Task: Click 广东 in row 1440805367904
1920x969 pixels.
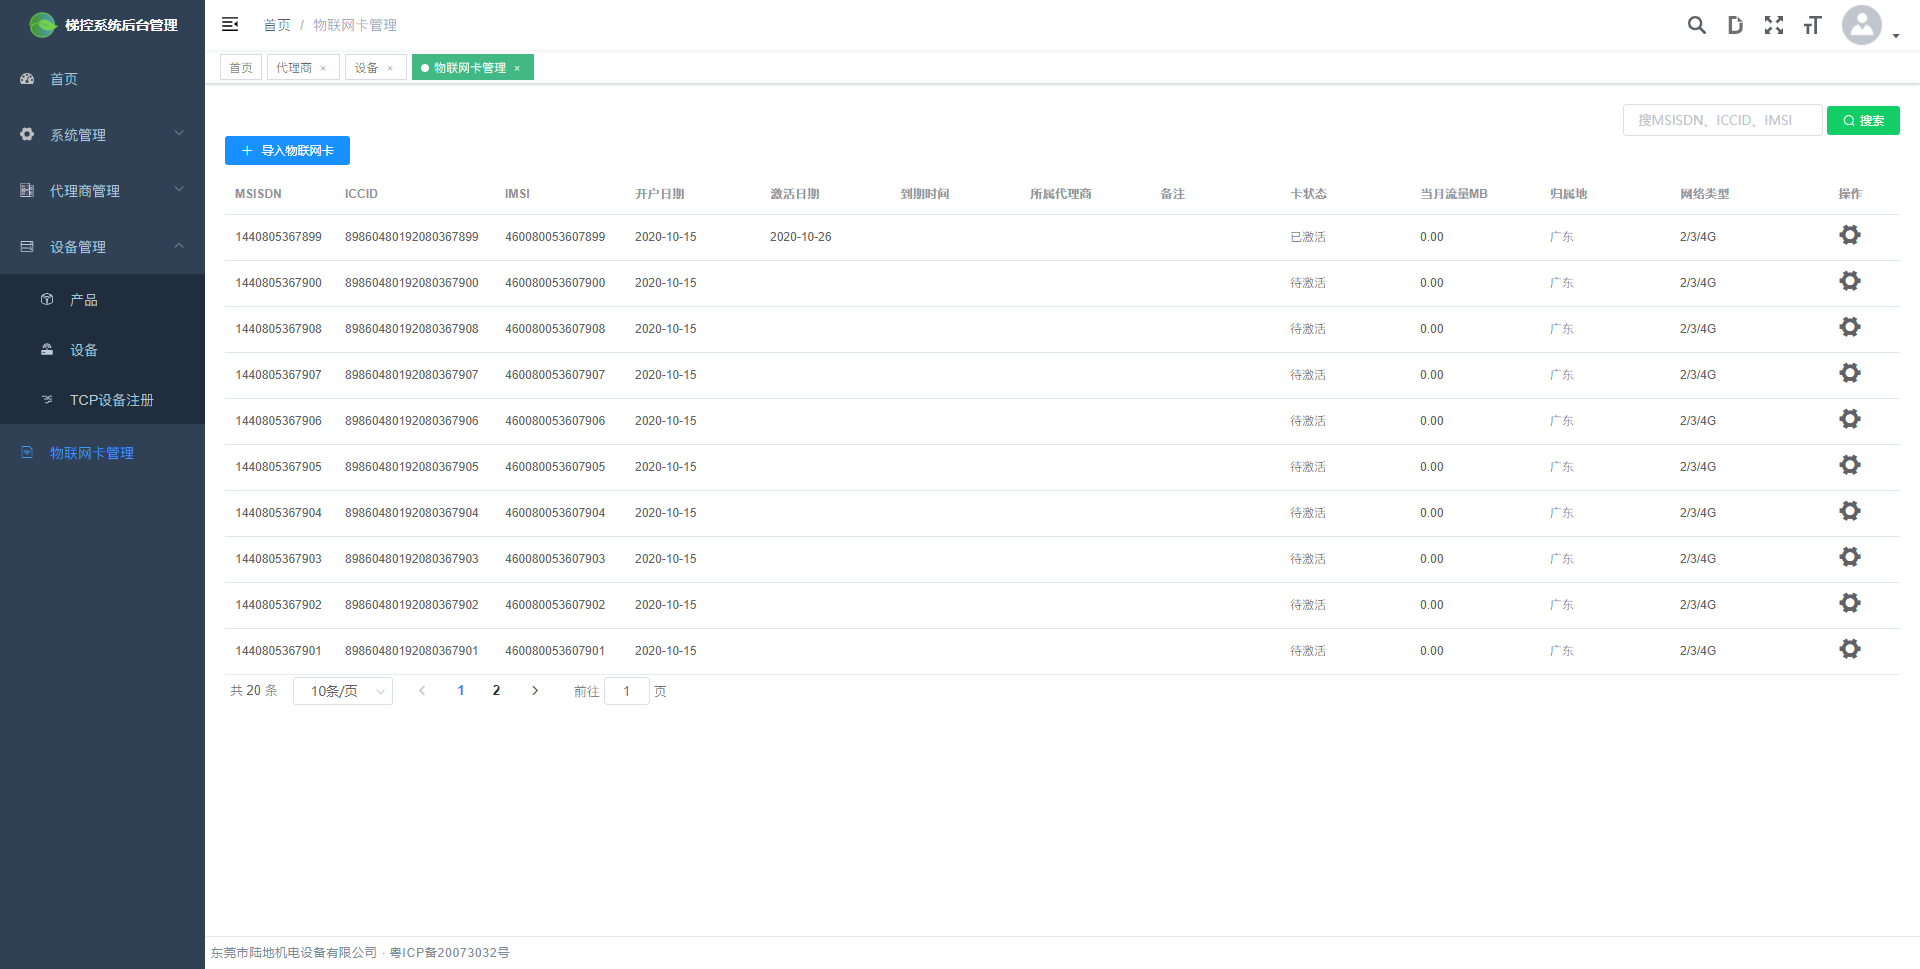Action: point(1562,513)
